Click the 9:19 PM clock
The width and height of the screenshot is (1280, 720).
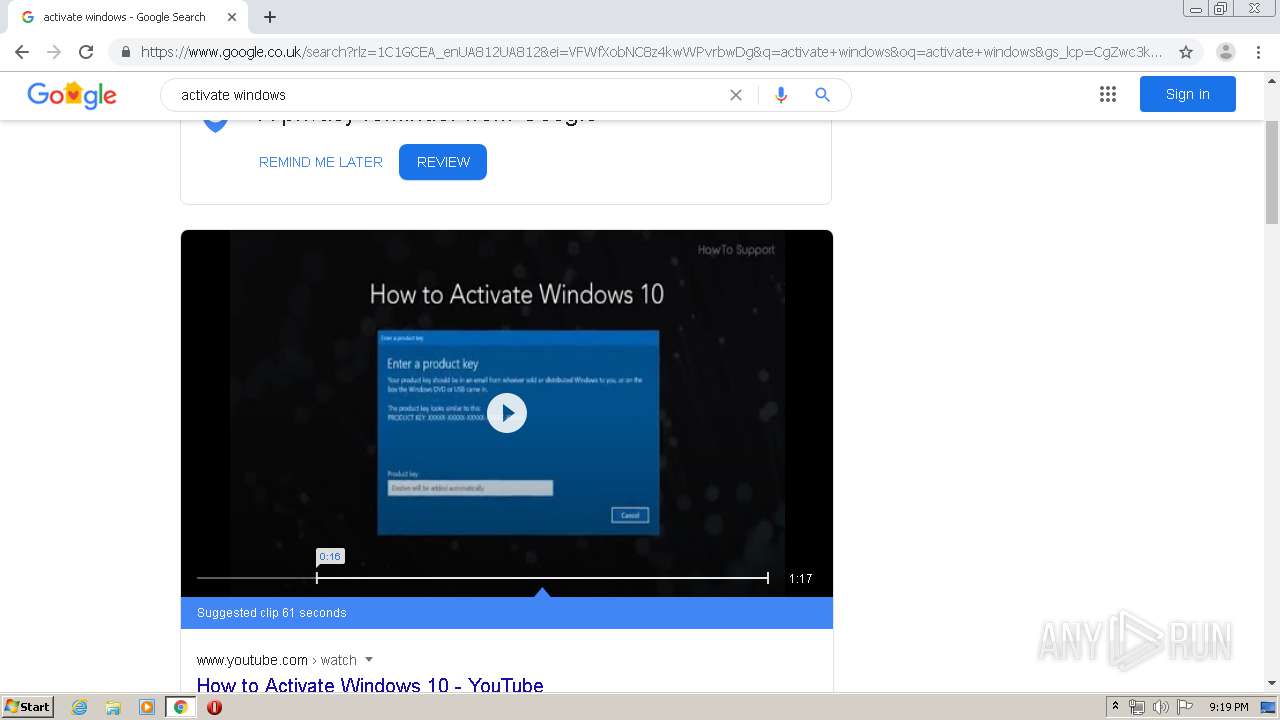[1228, 707]
